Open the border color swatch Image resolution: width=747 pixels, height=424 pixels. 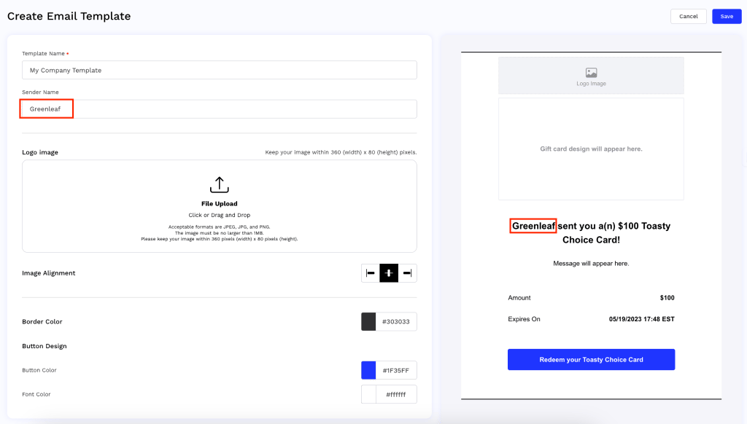[x=369, y=322]
